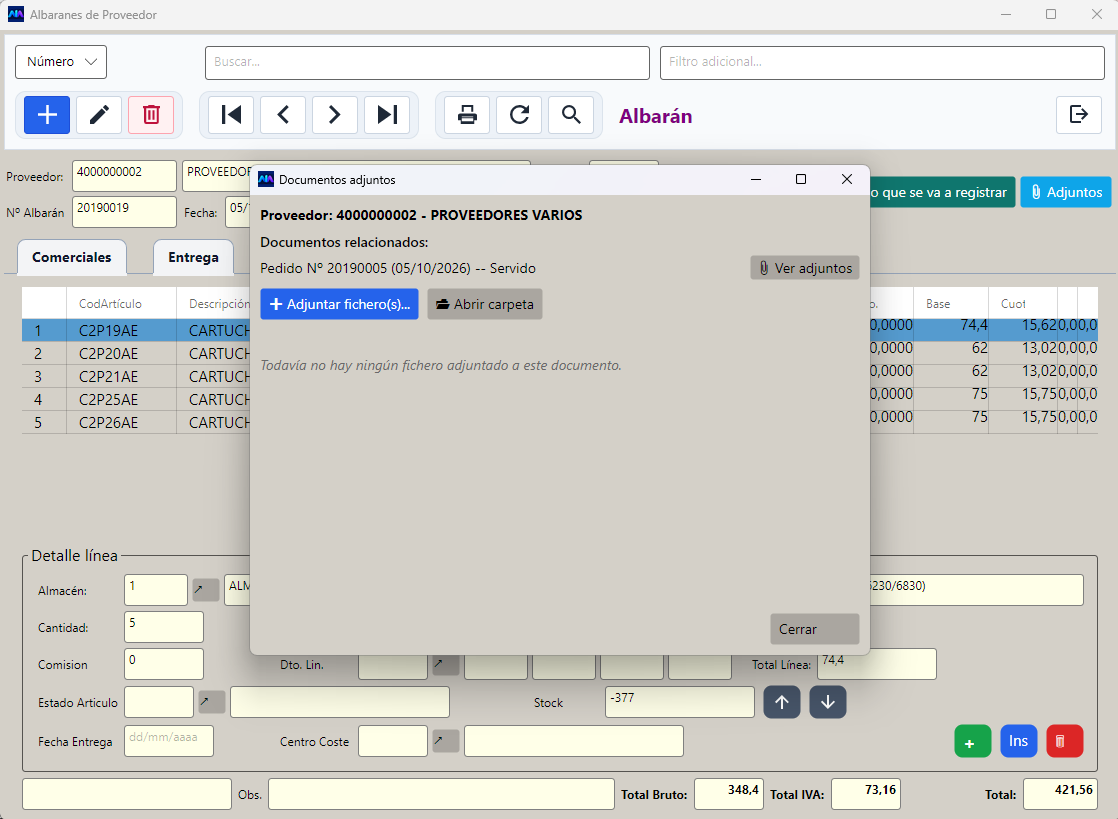Click the stock down arrow button
The image size is (1118, 819).
tap(828, 702)
